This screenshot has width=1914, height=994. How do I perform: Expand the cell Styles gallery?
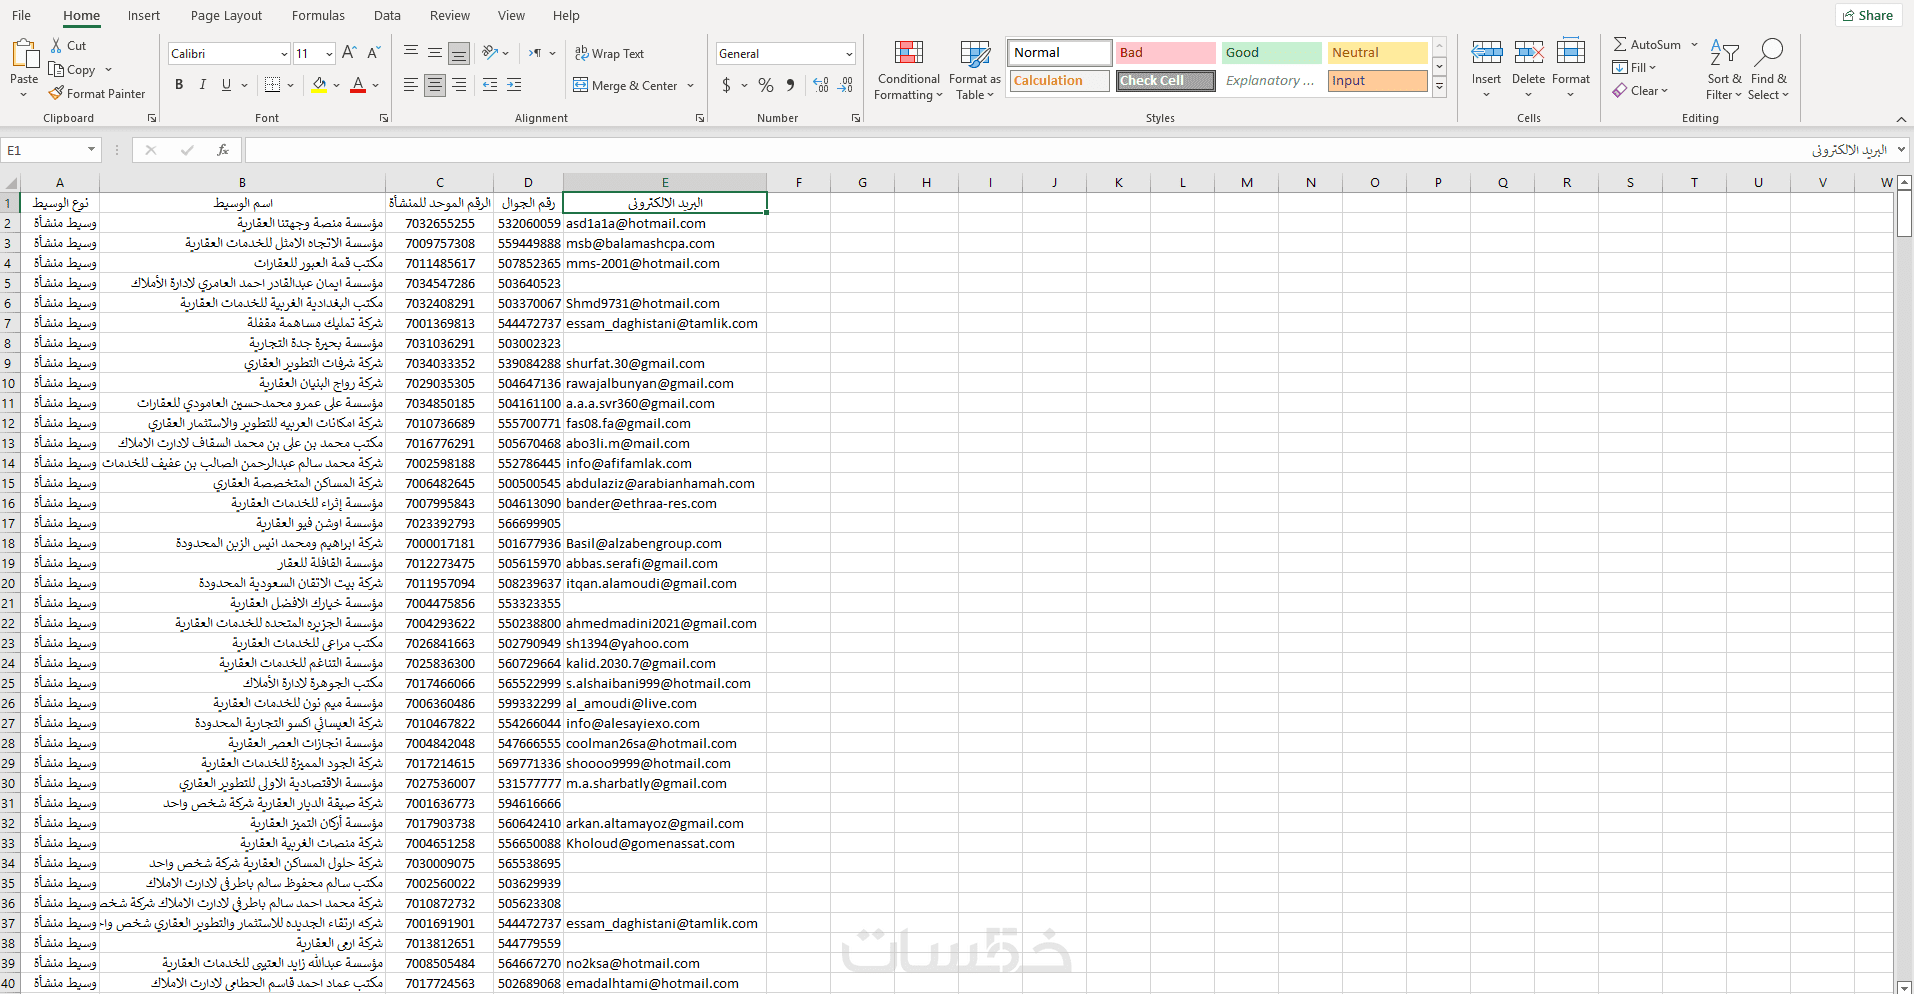[x=1440, y=88]
